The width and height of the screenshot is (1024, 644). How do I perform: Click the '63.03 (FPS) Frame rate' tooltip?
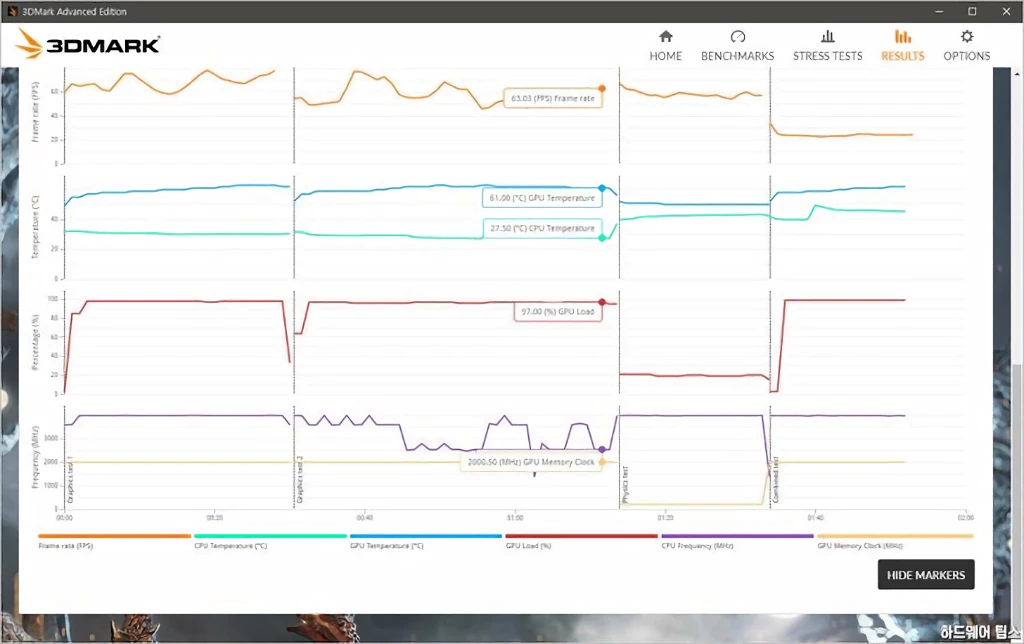tap(552, 98)
